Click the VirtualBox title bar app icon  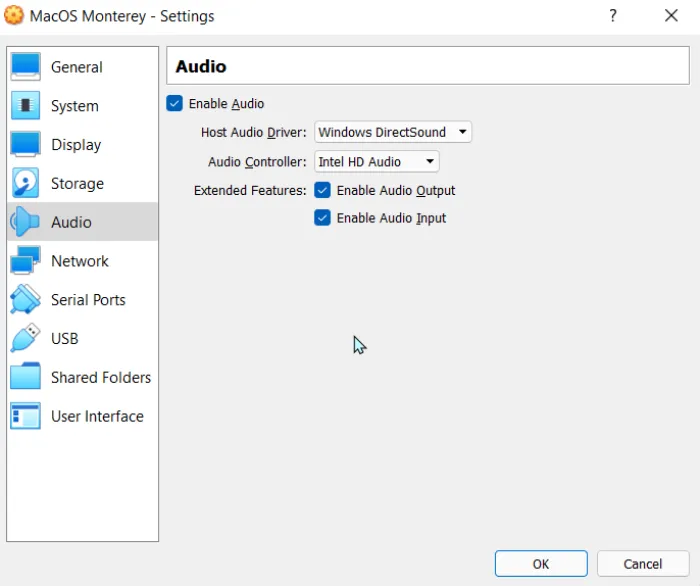[14, 16]
